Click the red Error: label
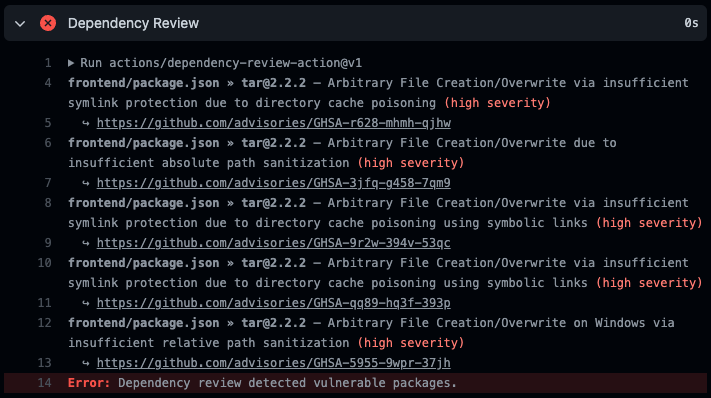 pyautogui.click(x=89, y=383)
